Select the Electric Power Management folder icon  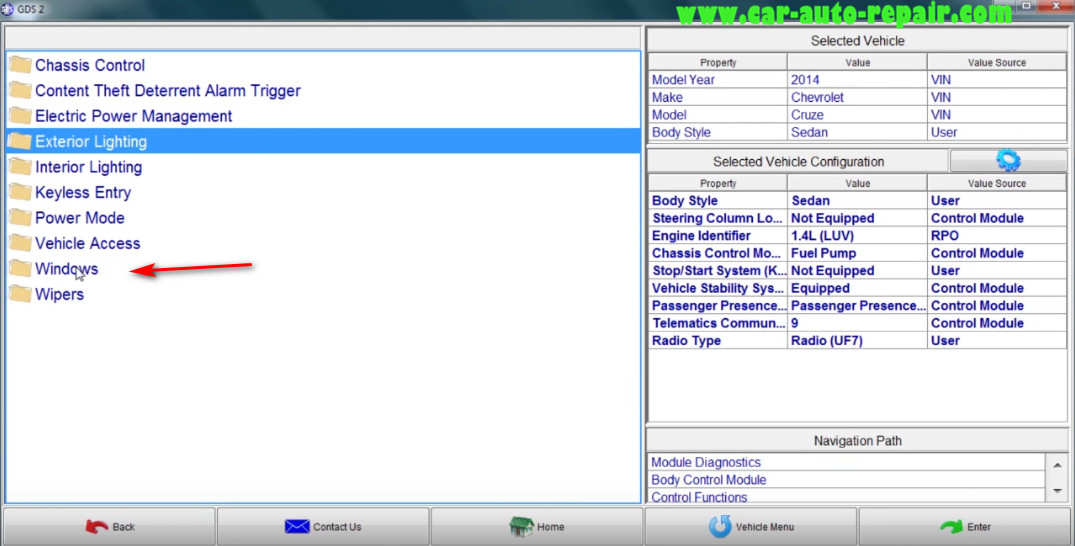(21, 116)
